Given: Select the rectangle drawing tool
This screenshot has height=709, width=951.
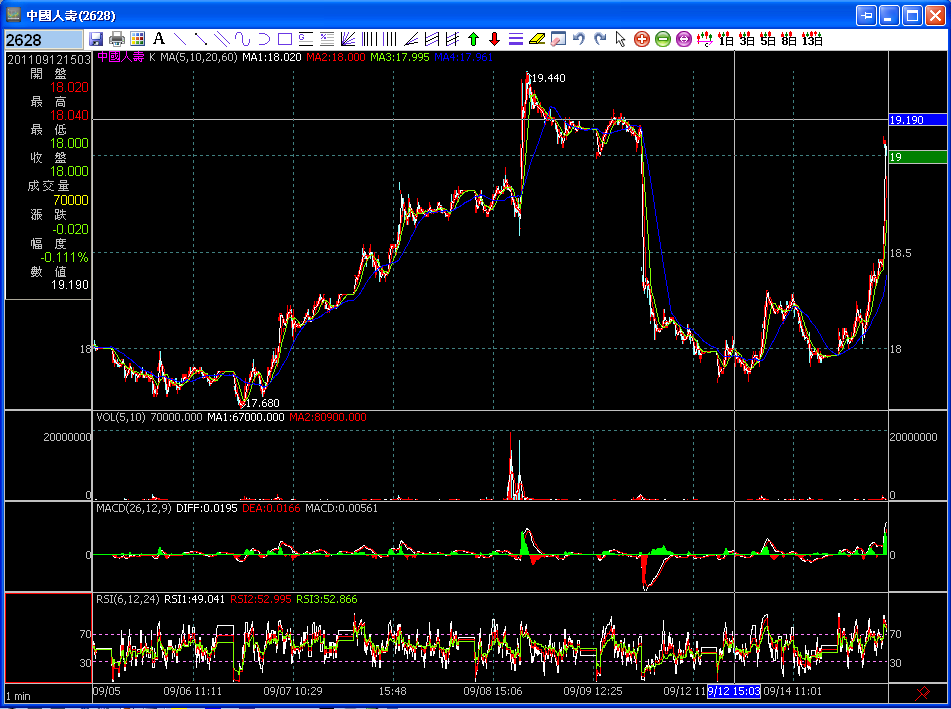Looking at the screenshot, I should (x=284, y=39).
